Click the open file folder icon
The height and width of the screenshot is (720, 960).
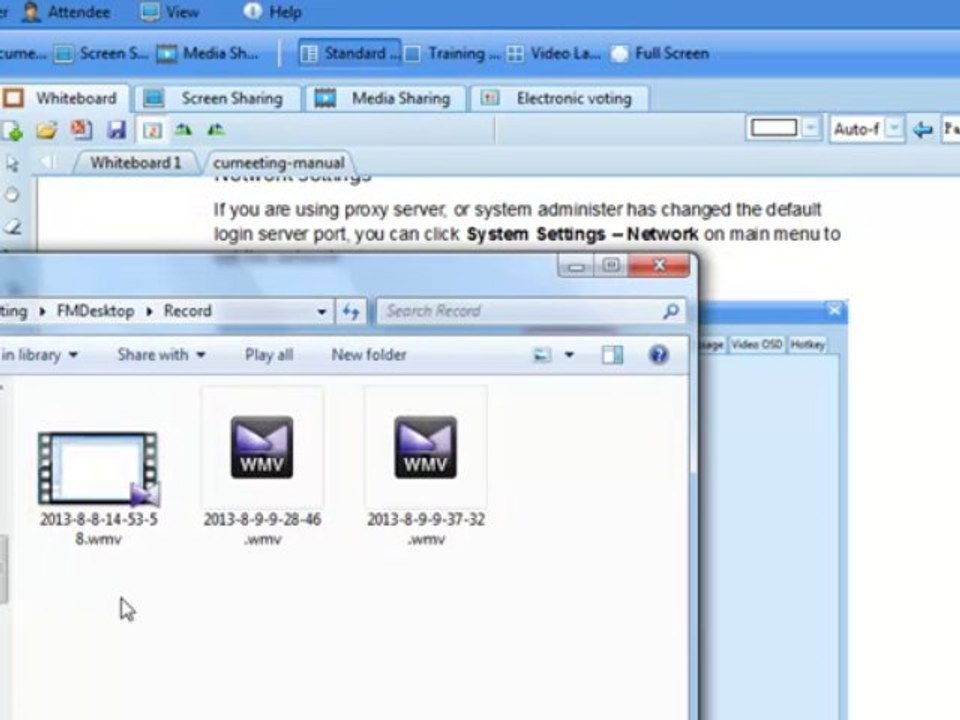(x=47, y=130)
